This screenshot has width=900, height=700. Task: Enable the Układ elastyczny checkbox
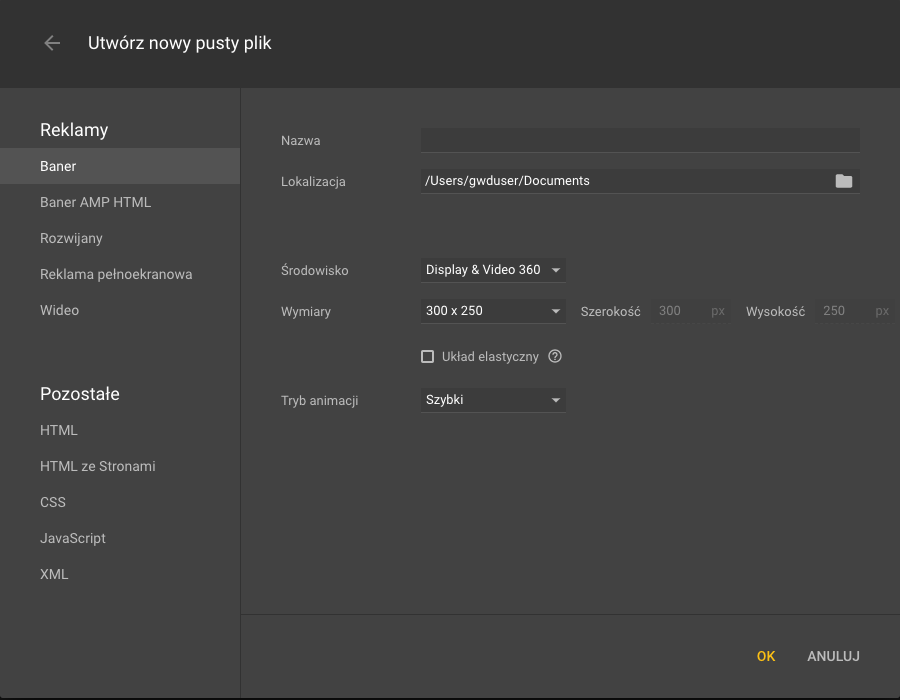[x=427, y=357]
